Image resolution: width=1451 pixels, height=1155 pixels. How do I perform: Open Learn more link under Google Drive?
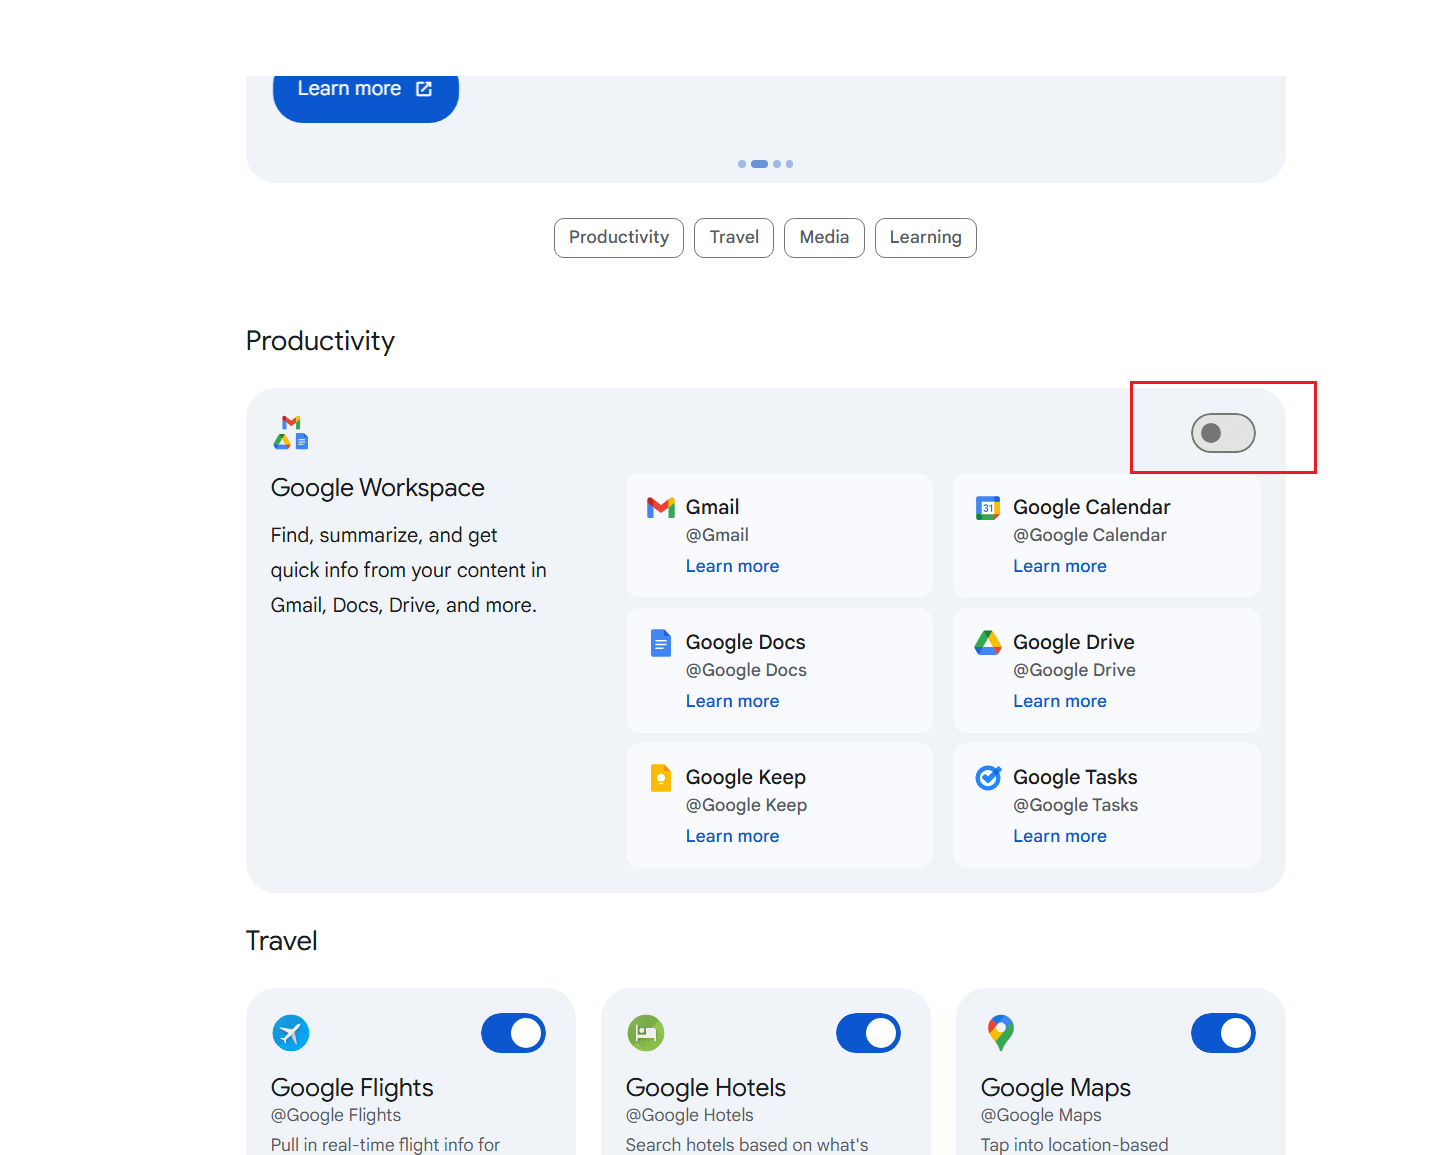[x=1059, y=701]
